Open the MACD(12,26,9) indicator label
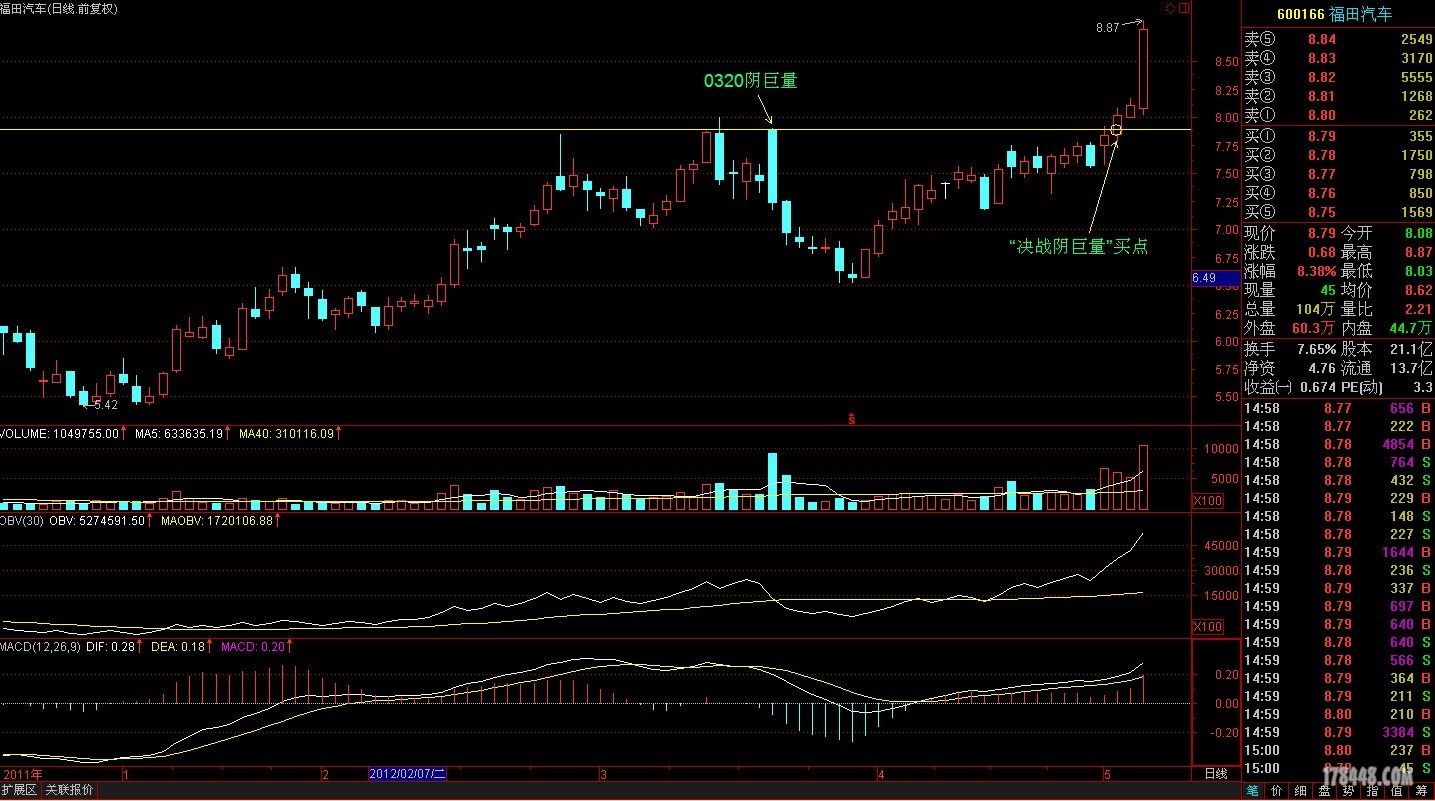Image resolution: width=1435 pixels, height=801 pixels. 40,647
